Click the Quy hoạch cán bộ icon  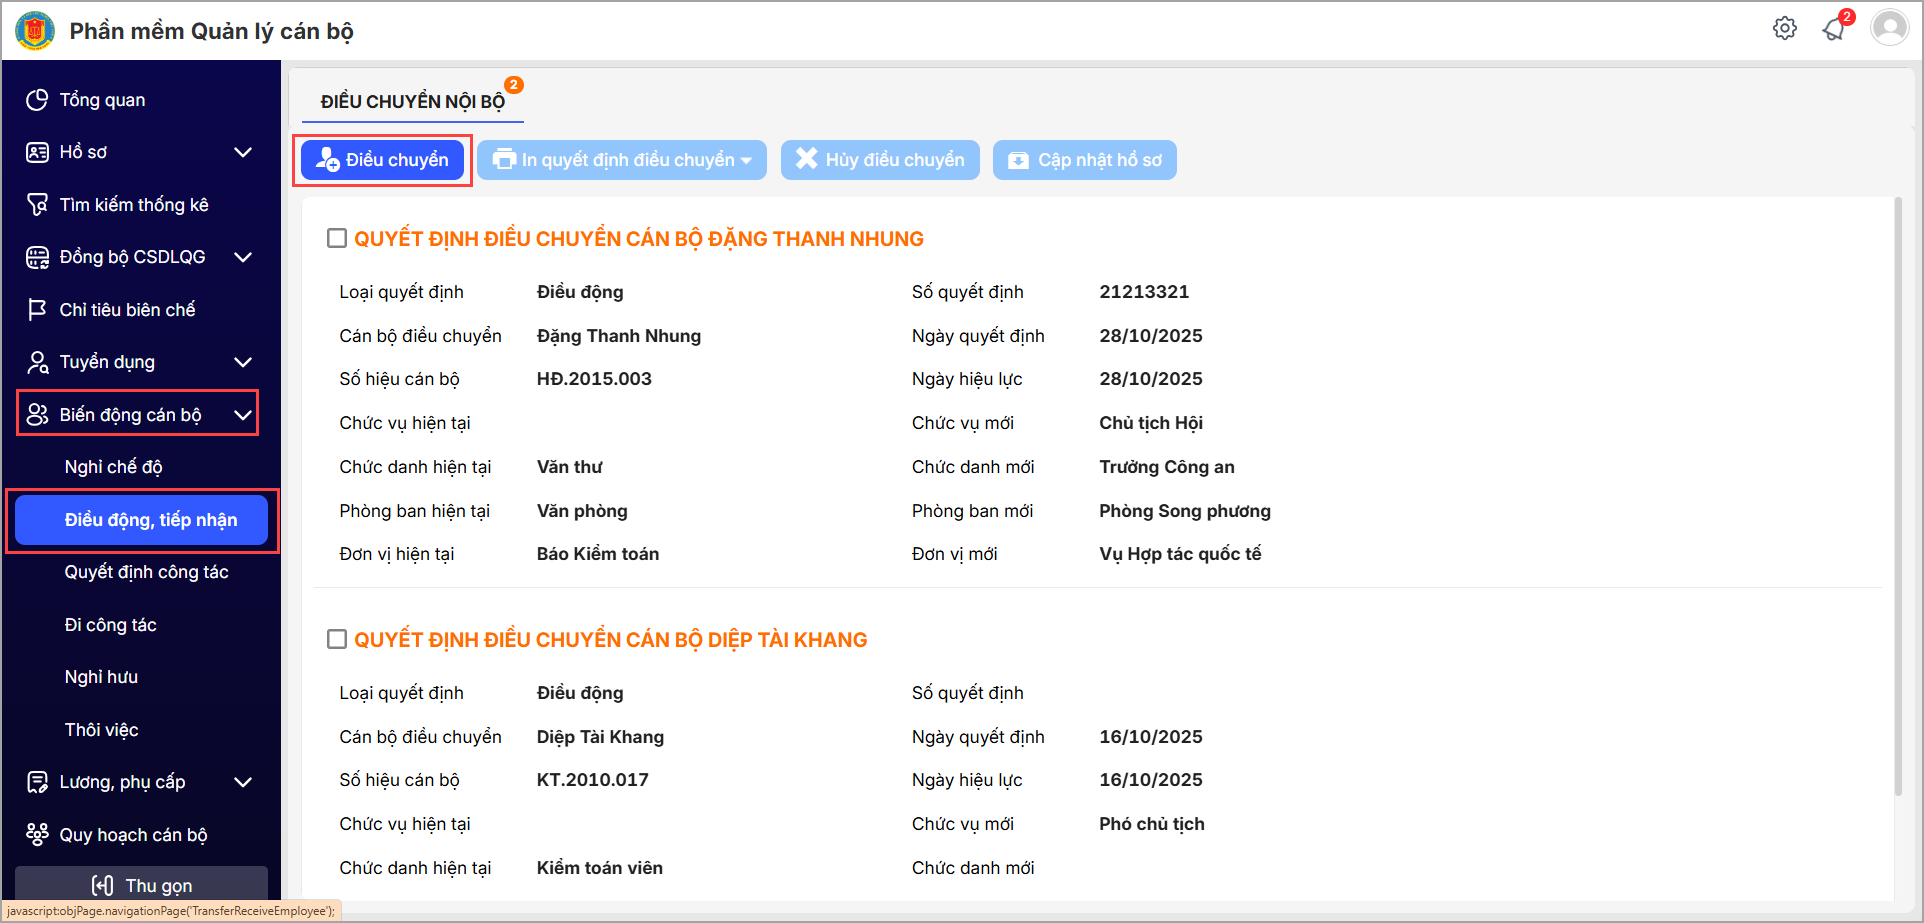click(x=37, y=835)
